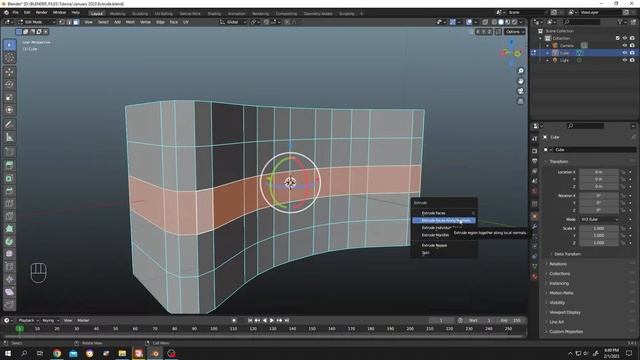Open the viewport Options dropdown

tap(515, 31)
